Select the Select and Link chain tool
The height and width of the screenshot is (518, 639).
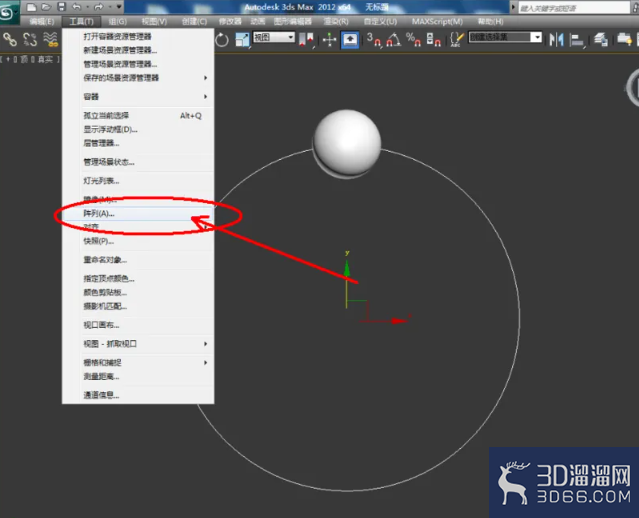pos(10,40)
